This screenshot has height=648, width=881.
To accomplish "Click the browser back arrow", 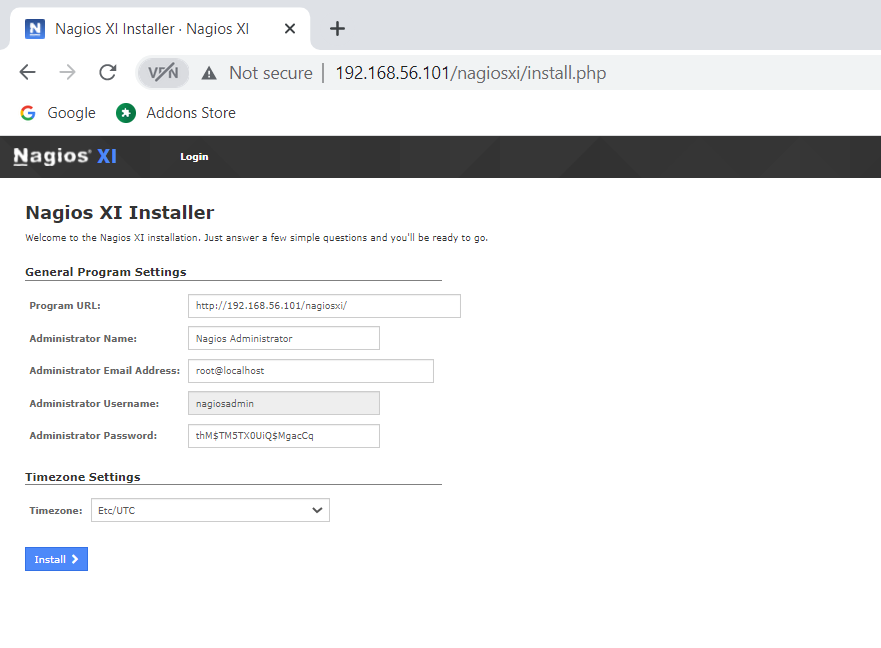I will click(28, 72).
